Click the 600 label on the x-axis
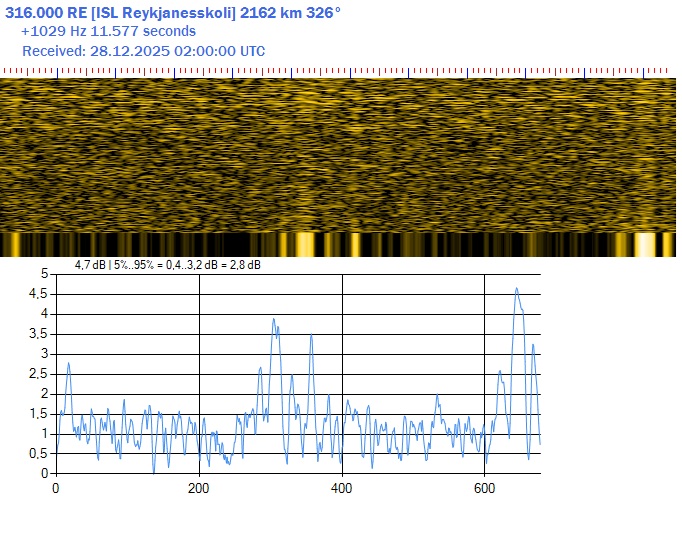Image resolution: width=682 pixels, height=533 pixels. (x=484, y=488)
